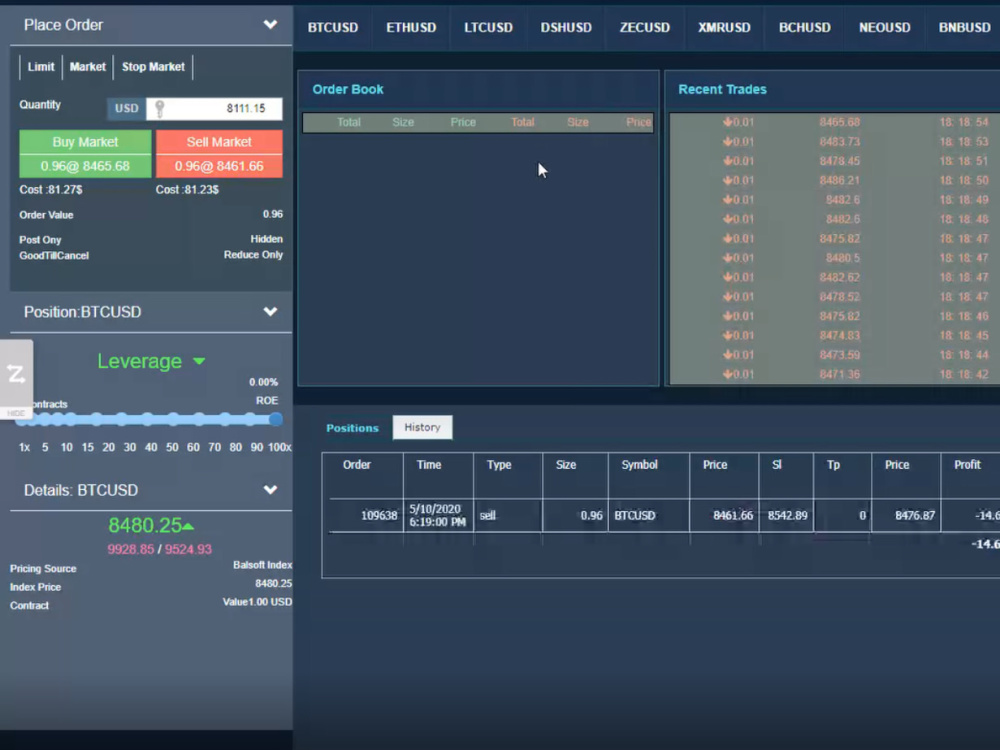
Task: Click the Type column header
Action: point(499,465)
